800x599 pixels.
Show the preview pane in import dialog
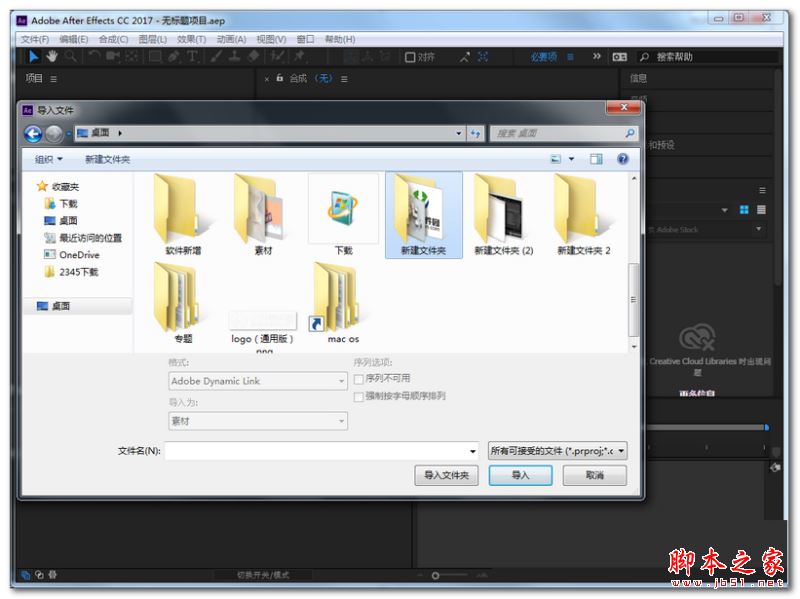click(x=596, y=159)
